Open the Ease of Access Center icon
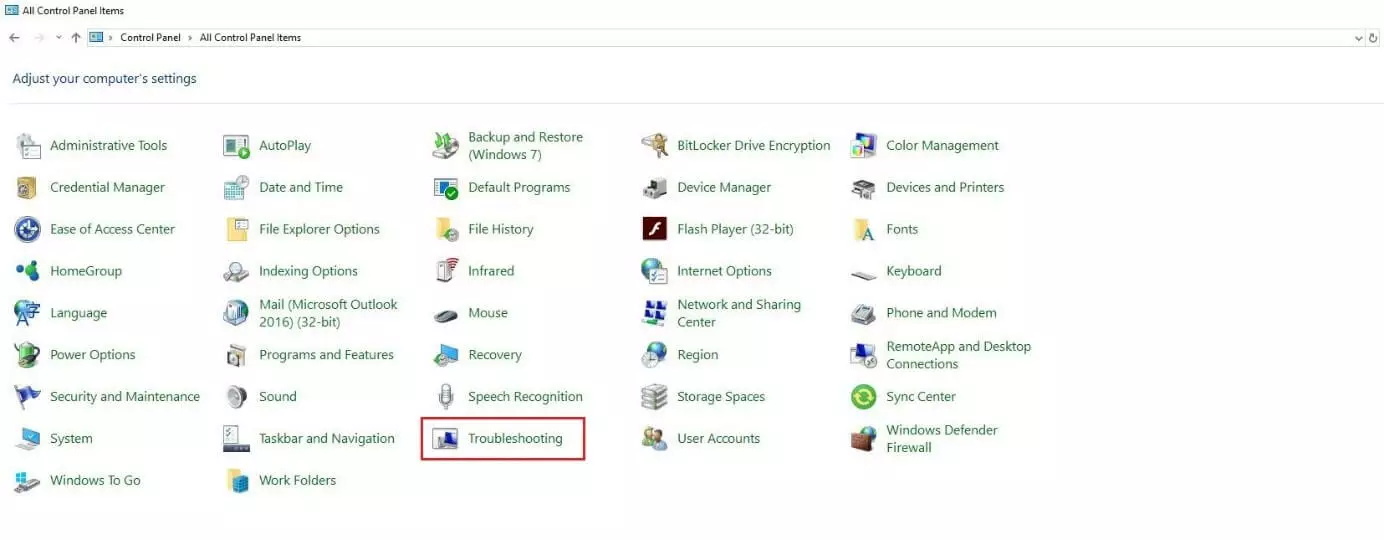This screenshot has height=540, width=1384. (28, 230)
